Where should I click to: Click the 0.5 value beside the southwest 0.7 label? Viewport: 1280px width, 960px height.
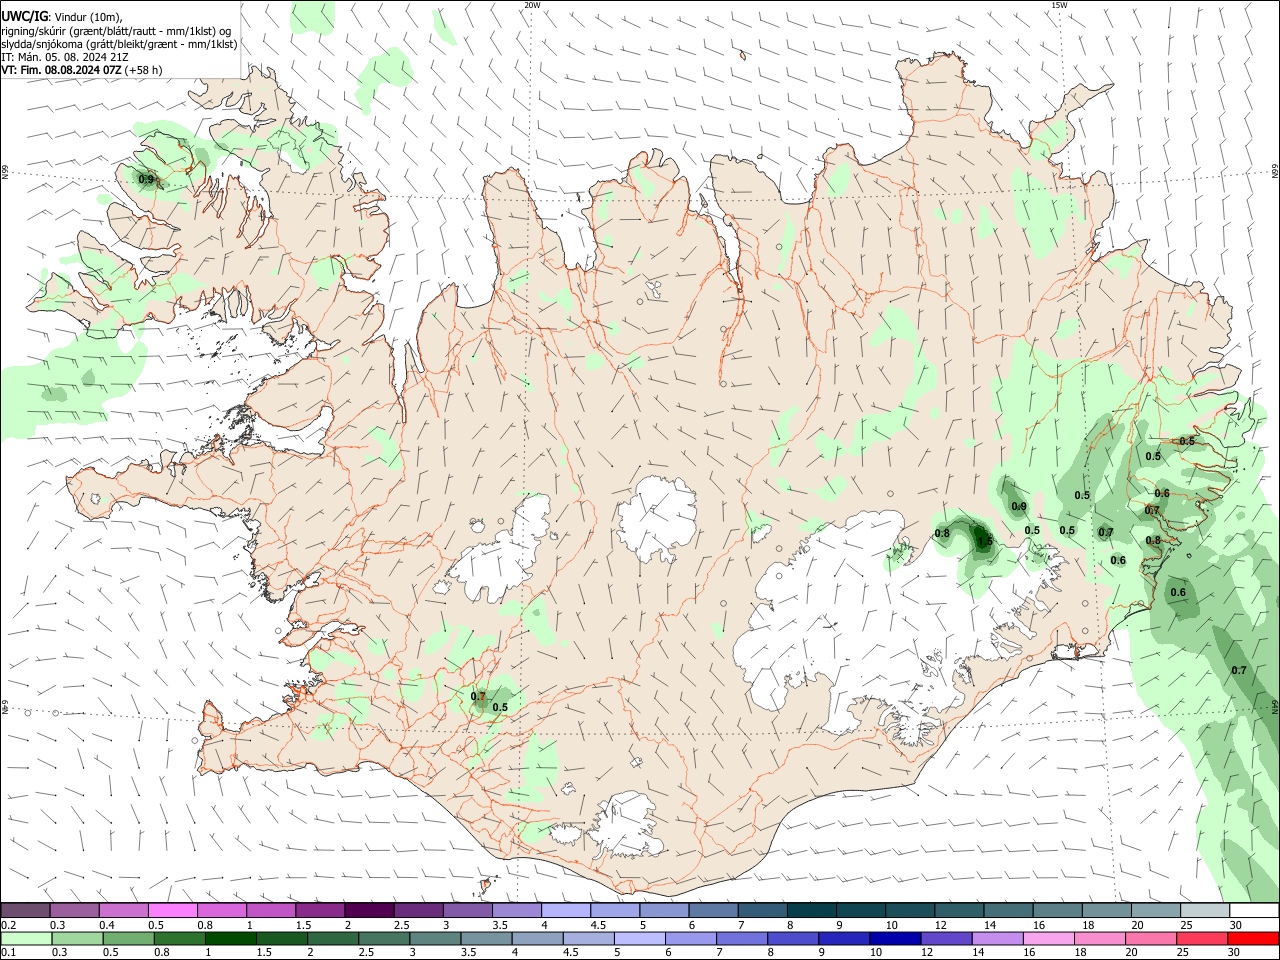pos(500,707)
